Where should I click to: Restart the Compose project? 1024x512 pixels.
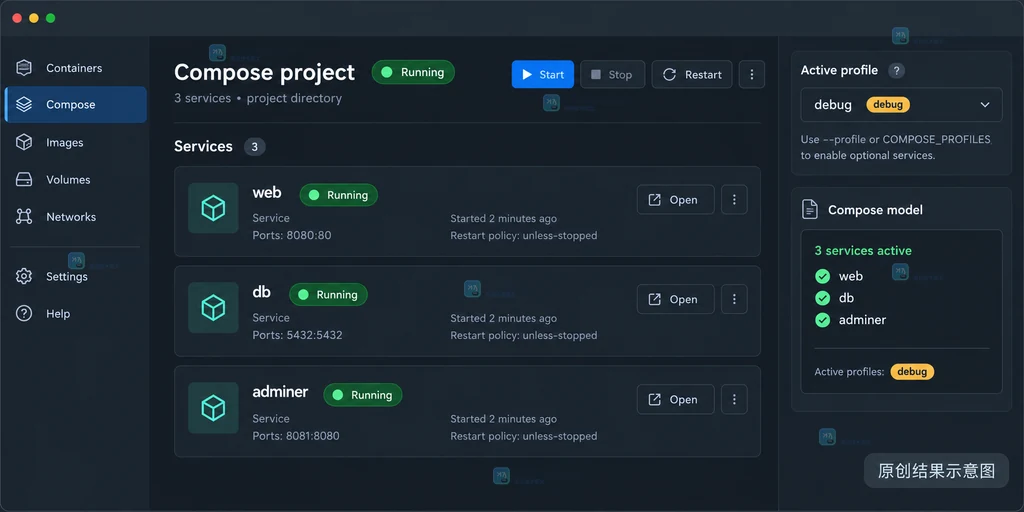[x=692, y=74]
